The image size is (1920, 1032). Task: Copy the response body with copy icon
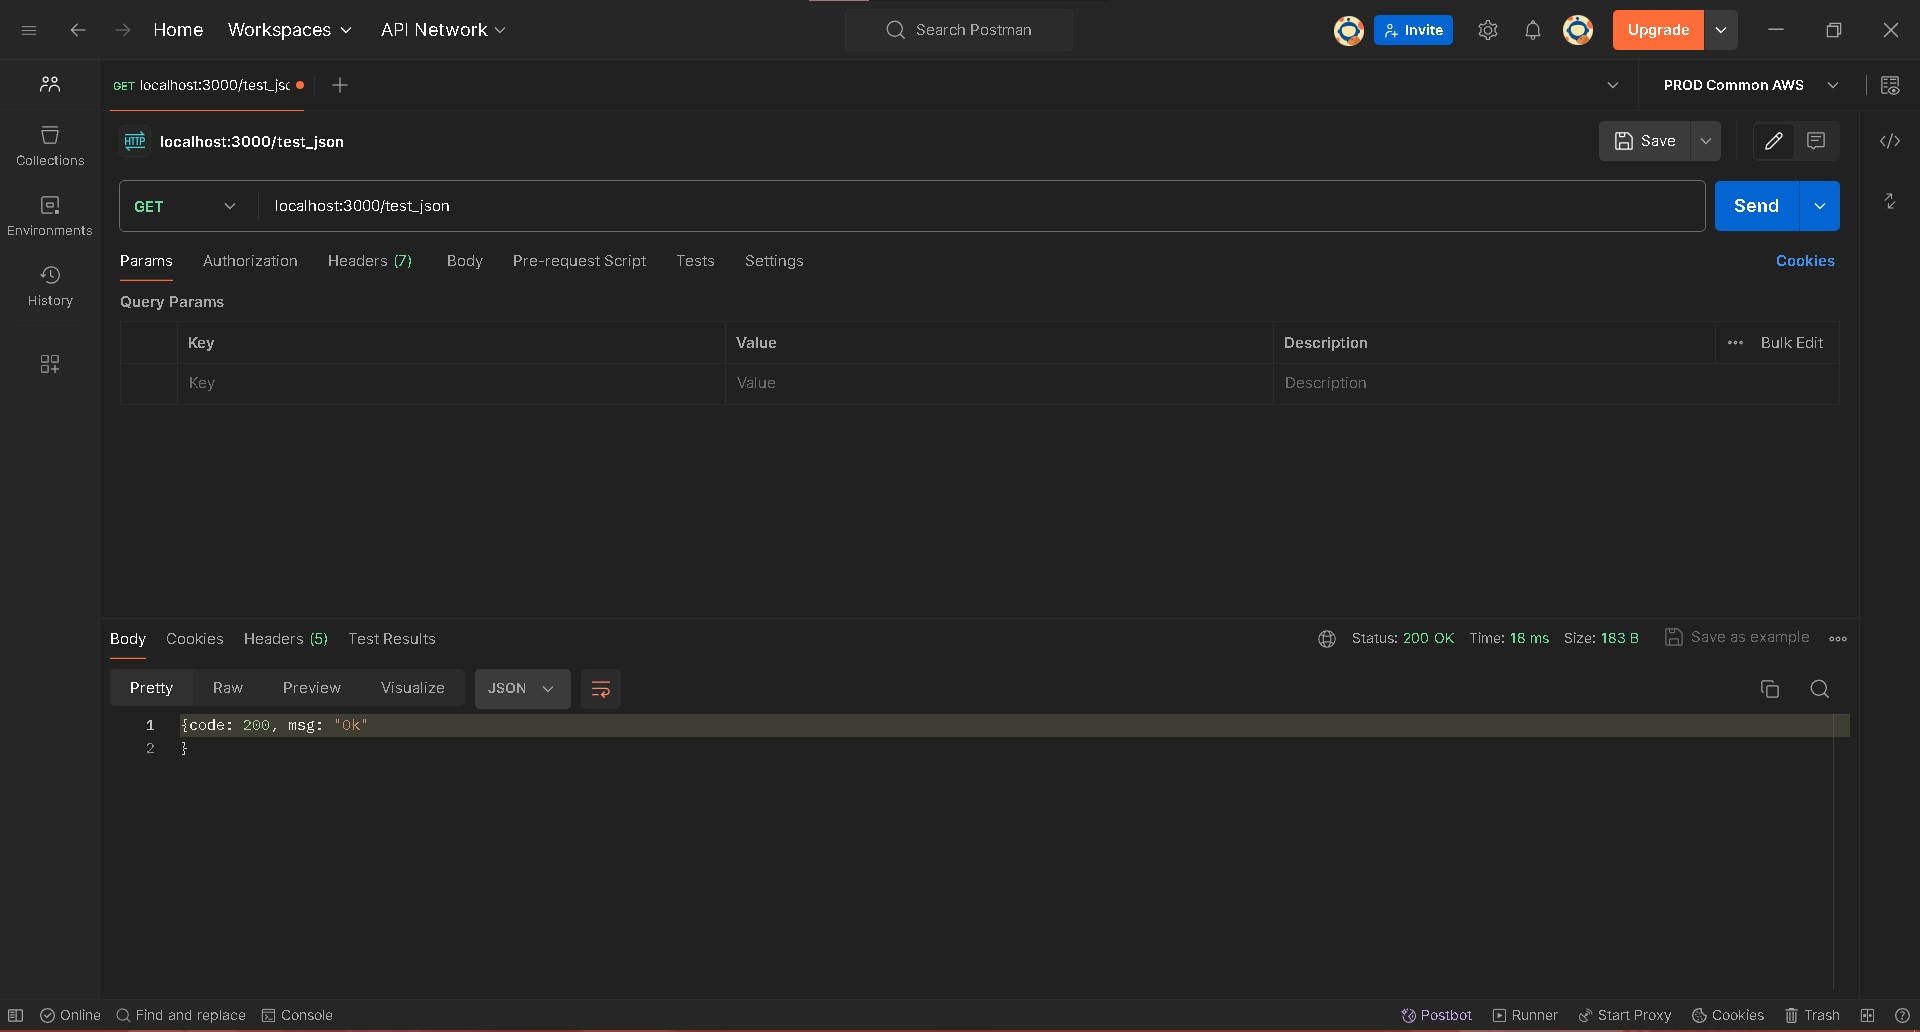(1769, 689)
